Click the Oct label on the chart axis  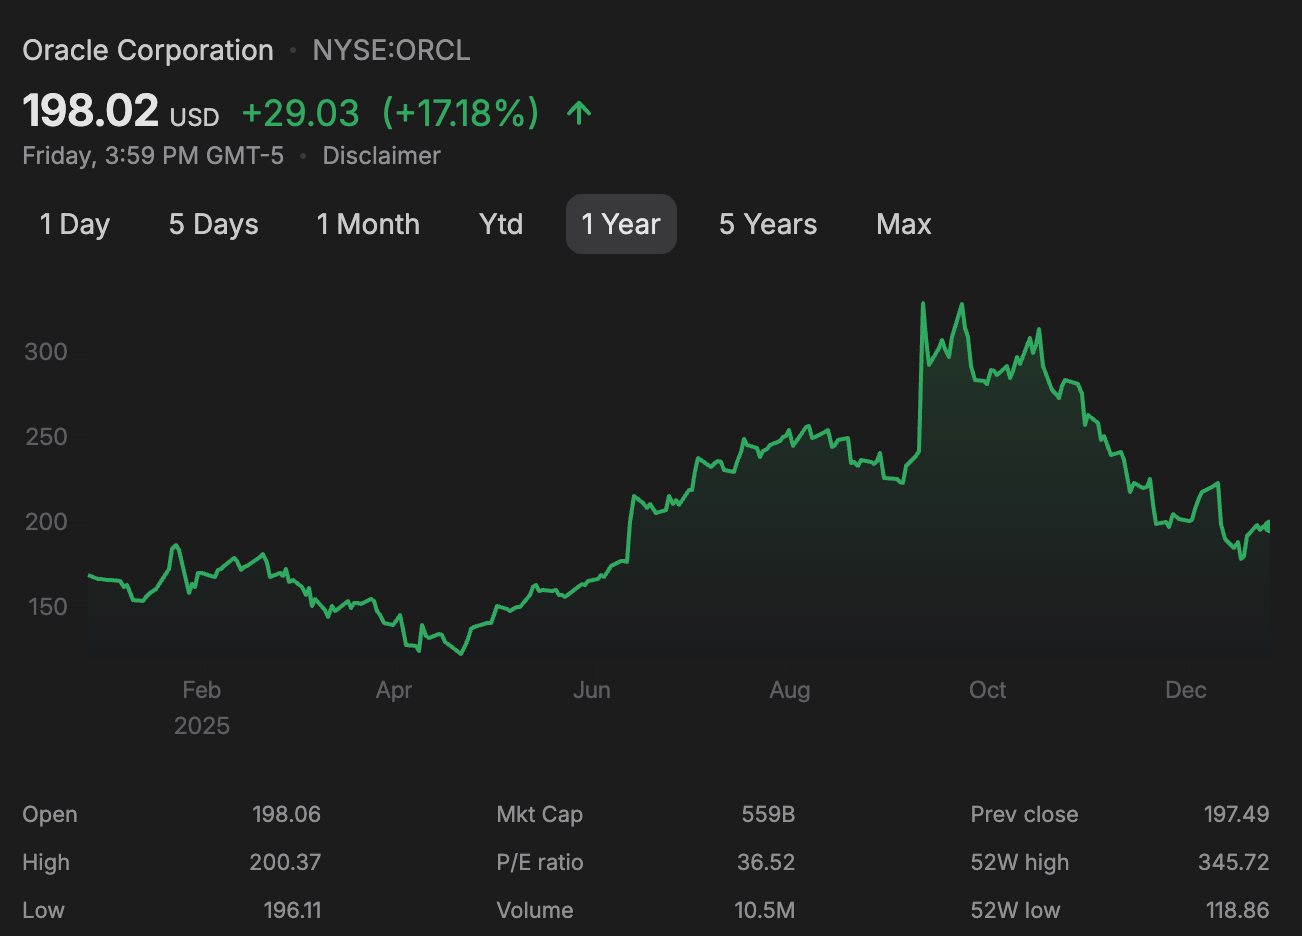coord(988,690)
